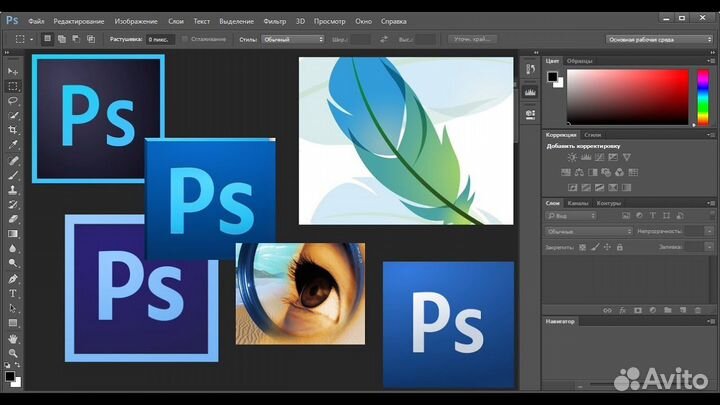Image resolution: width=720 pixels, height=405 pixels.
Task: Select the Dodge tool
Action: (13, 263)
